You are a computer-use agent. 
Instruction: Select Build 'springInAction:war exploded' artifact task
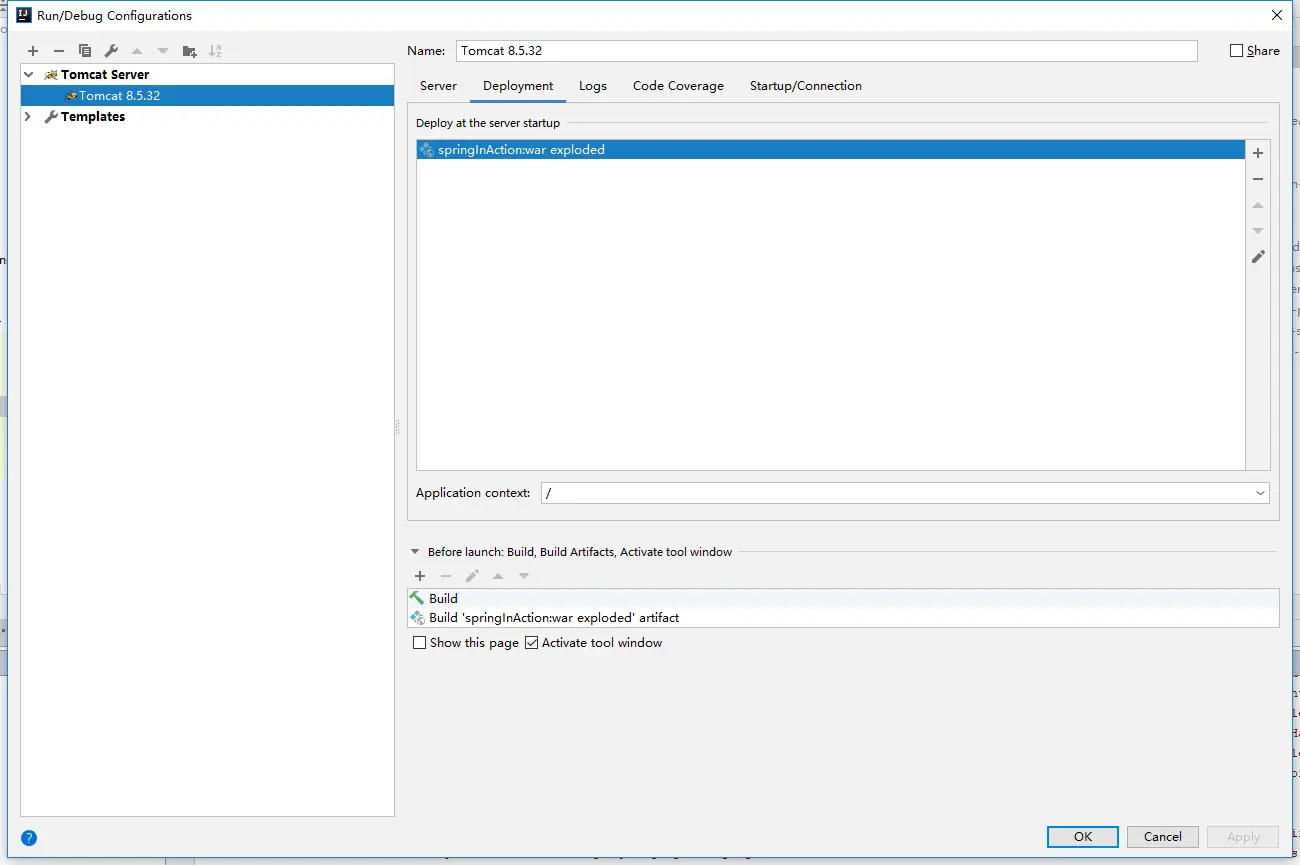(844, 618)
